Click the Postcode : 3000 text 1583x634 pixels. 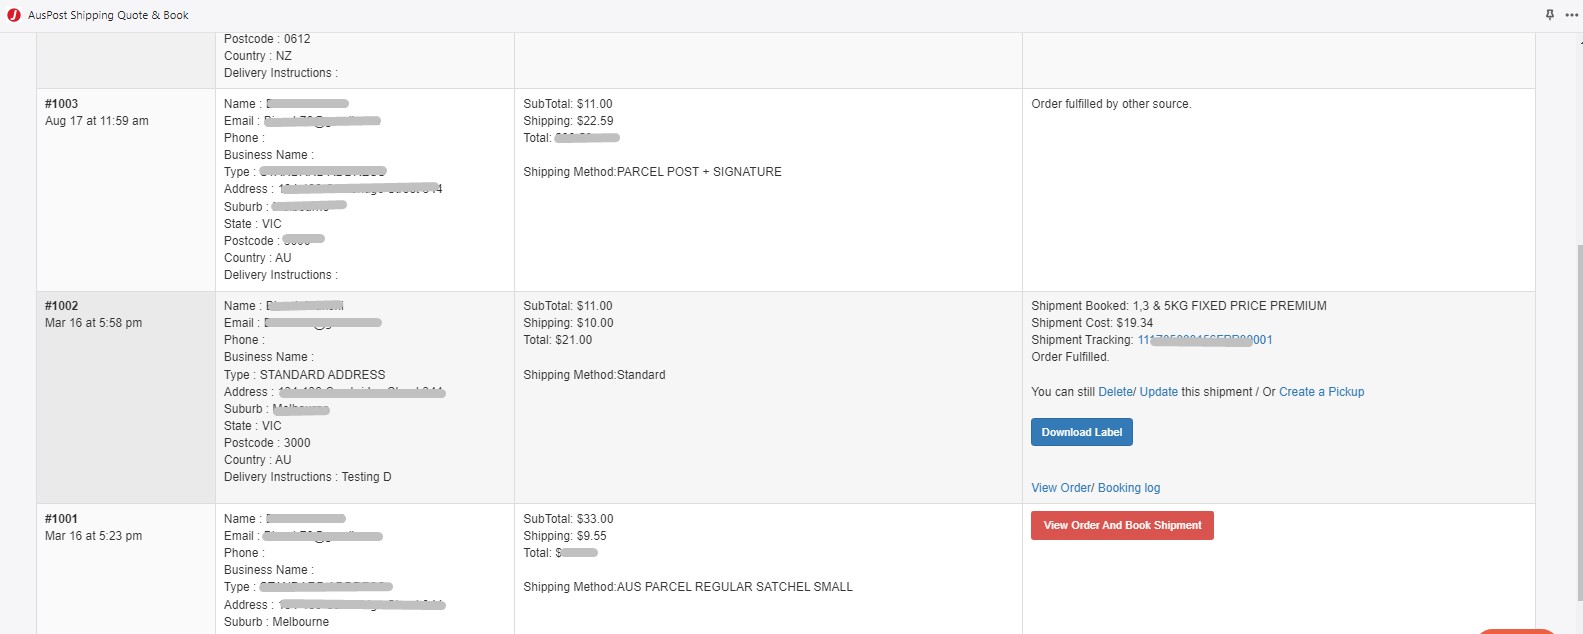click(x=267, y=443)
